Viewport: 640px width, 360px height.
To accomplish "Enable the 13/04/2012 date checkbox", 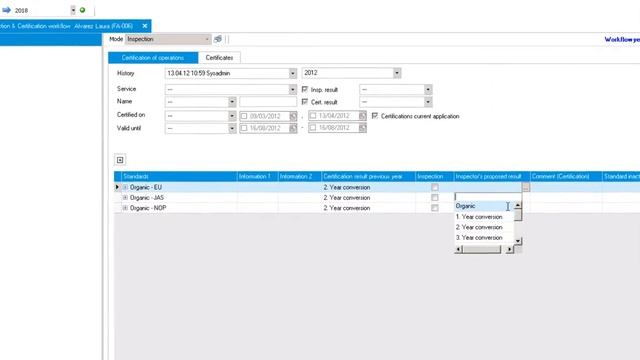I will [313, 116].
